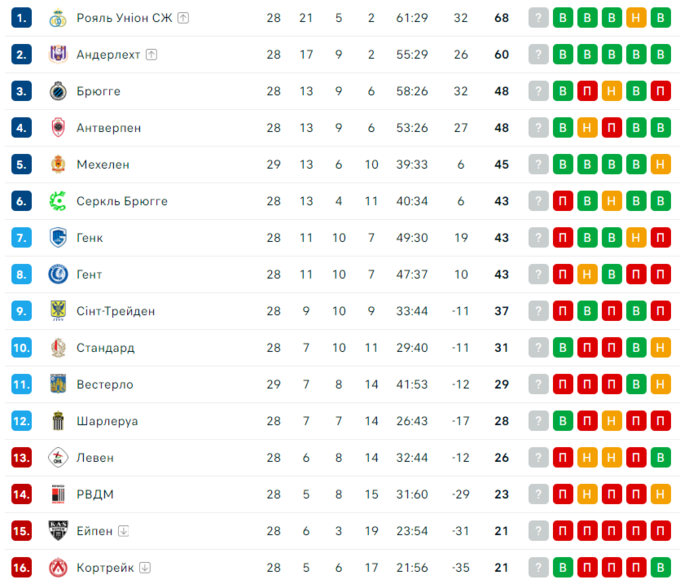Click the grey question-mark box for Левен
Viewport: 680px width, 584px height.
point(539,458)
